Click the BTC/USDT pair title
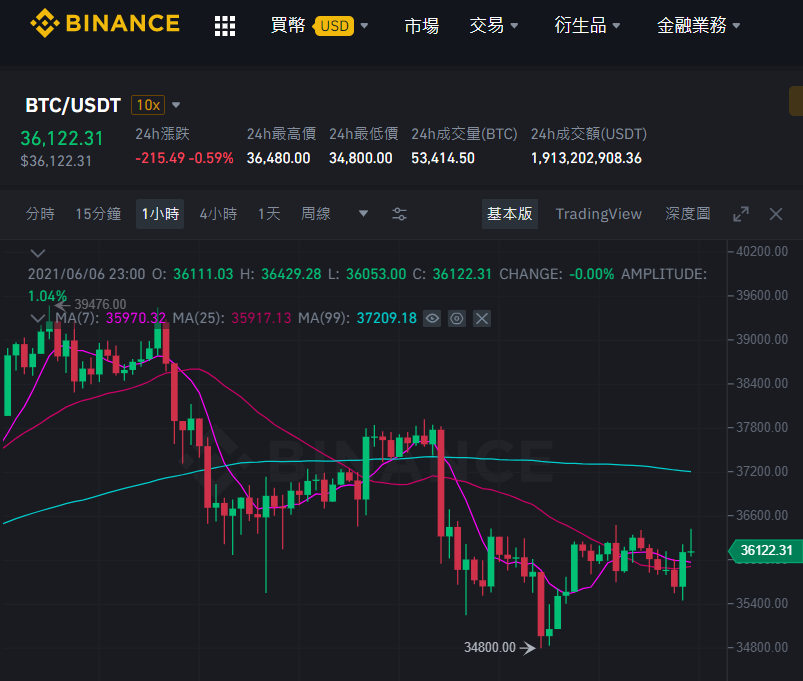 [73, 105]
